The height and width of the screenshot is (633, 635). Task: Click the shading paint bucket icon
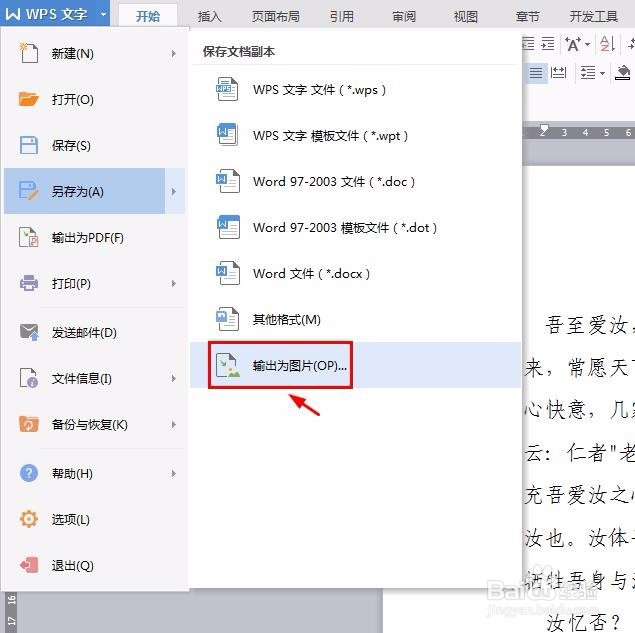[623, 73]
